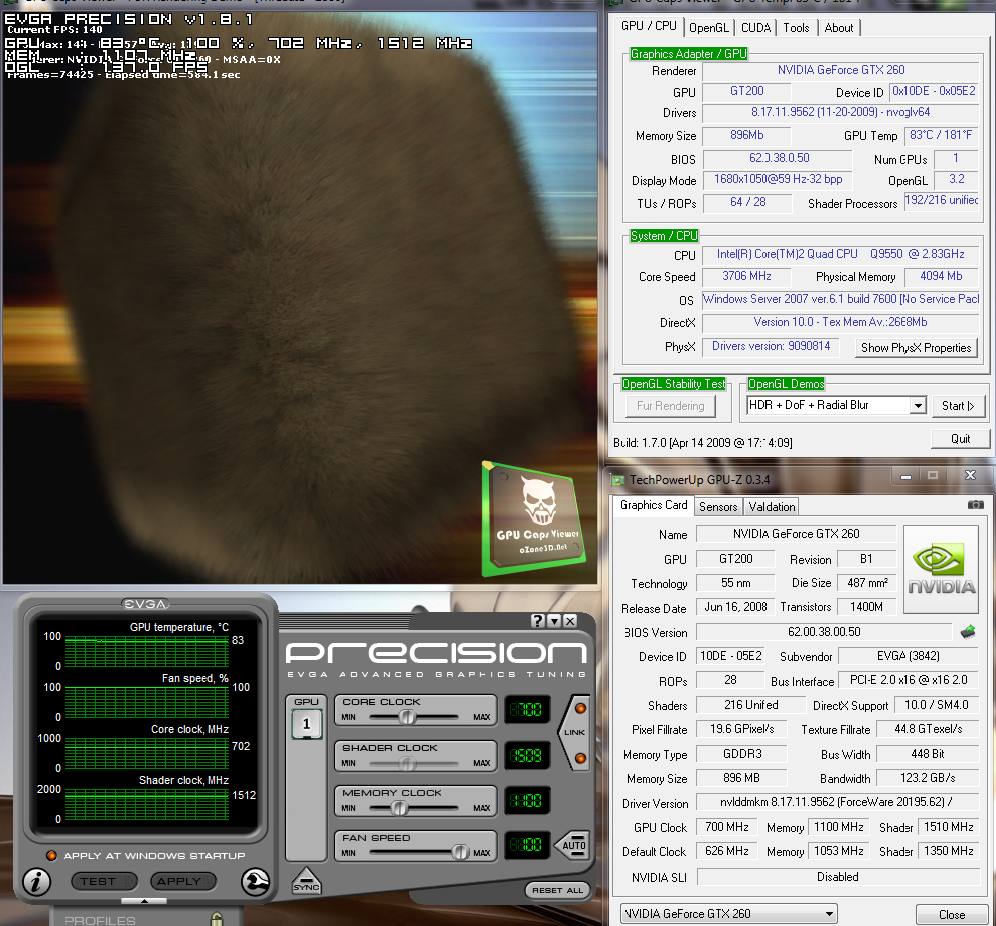Open GPU-Z Validation tab
The width and height of the screenshot is (996, 926).
[771, 507]
